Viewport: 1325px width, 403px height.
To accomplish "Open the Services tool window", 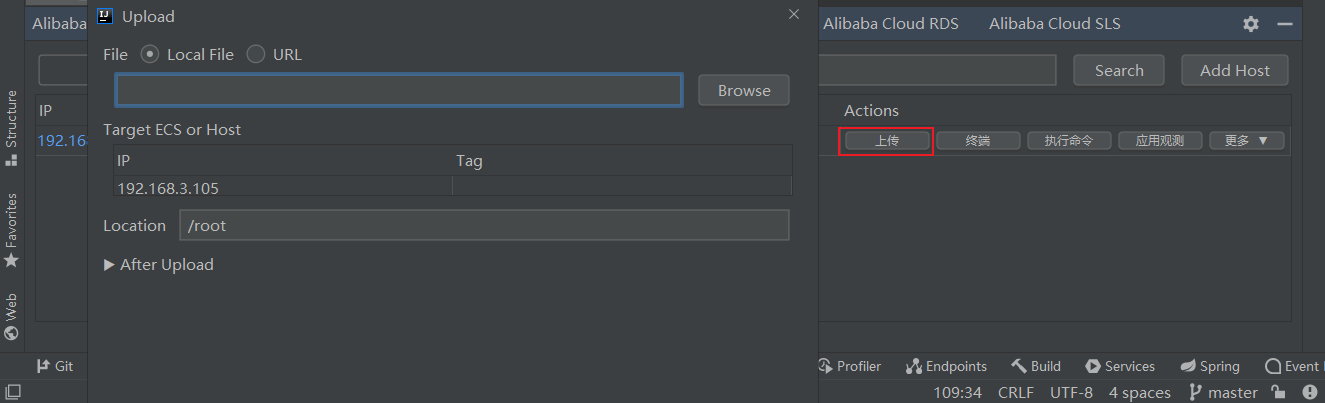I will (x=1119, y=366).
